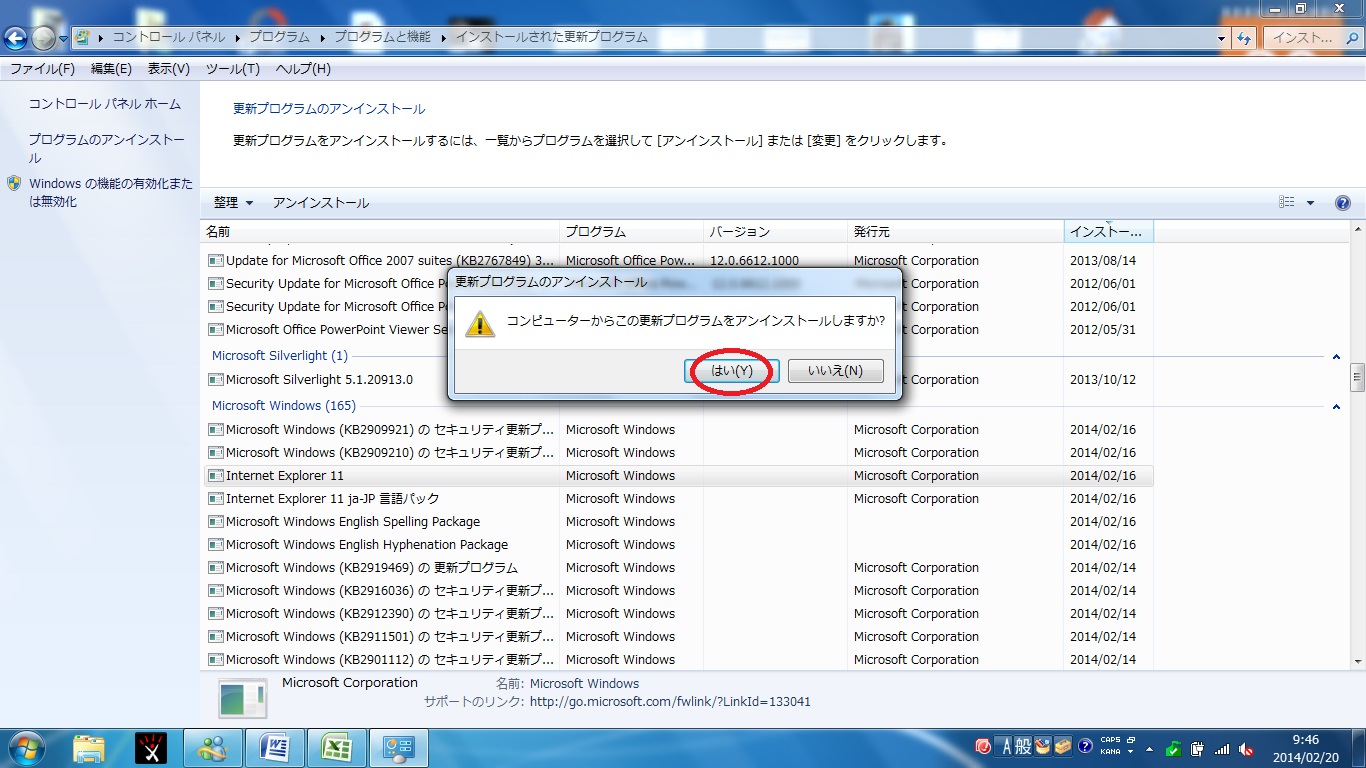Screen dimensions: 1366x768
Task: Expand breadcrumb arrow after プログラムと機能
Action: [x=444, y=37]
